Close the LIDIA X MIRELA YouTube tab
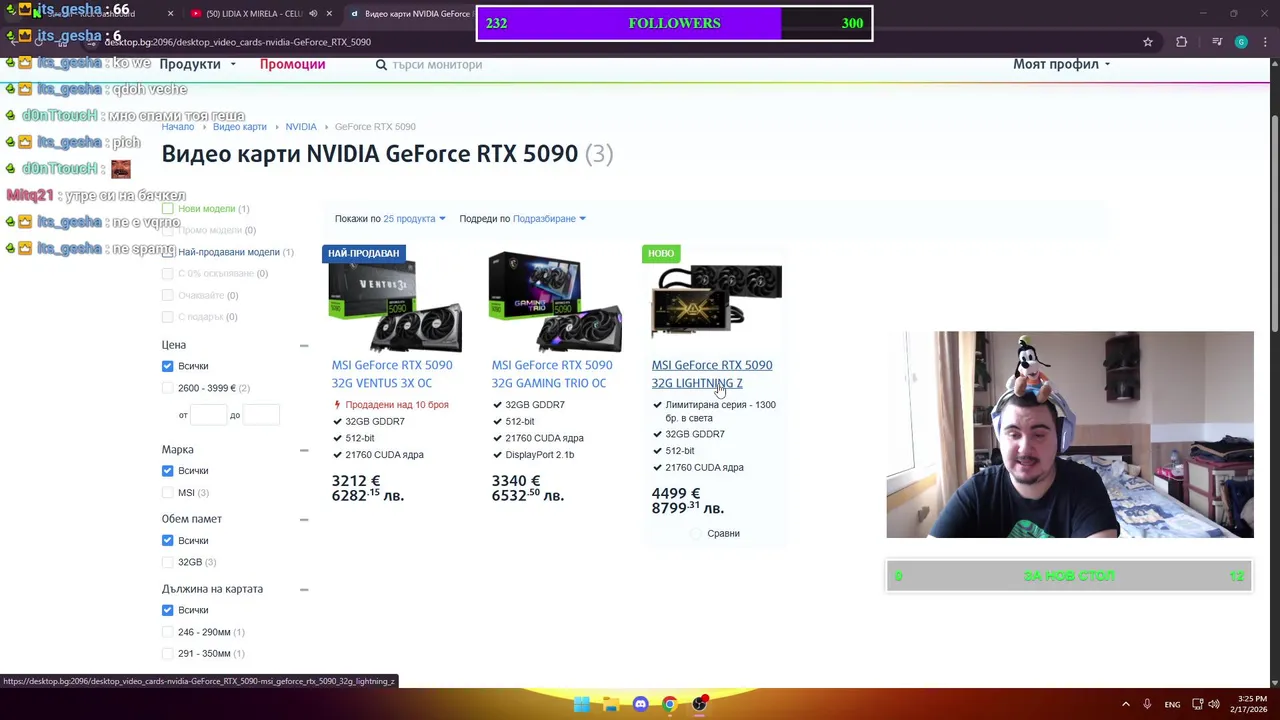Screen dimensions: 1280x720 pos(329,14)
